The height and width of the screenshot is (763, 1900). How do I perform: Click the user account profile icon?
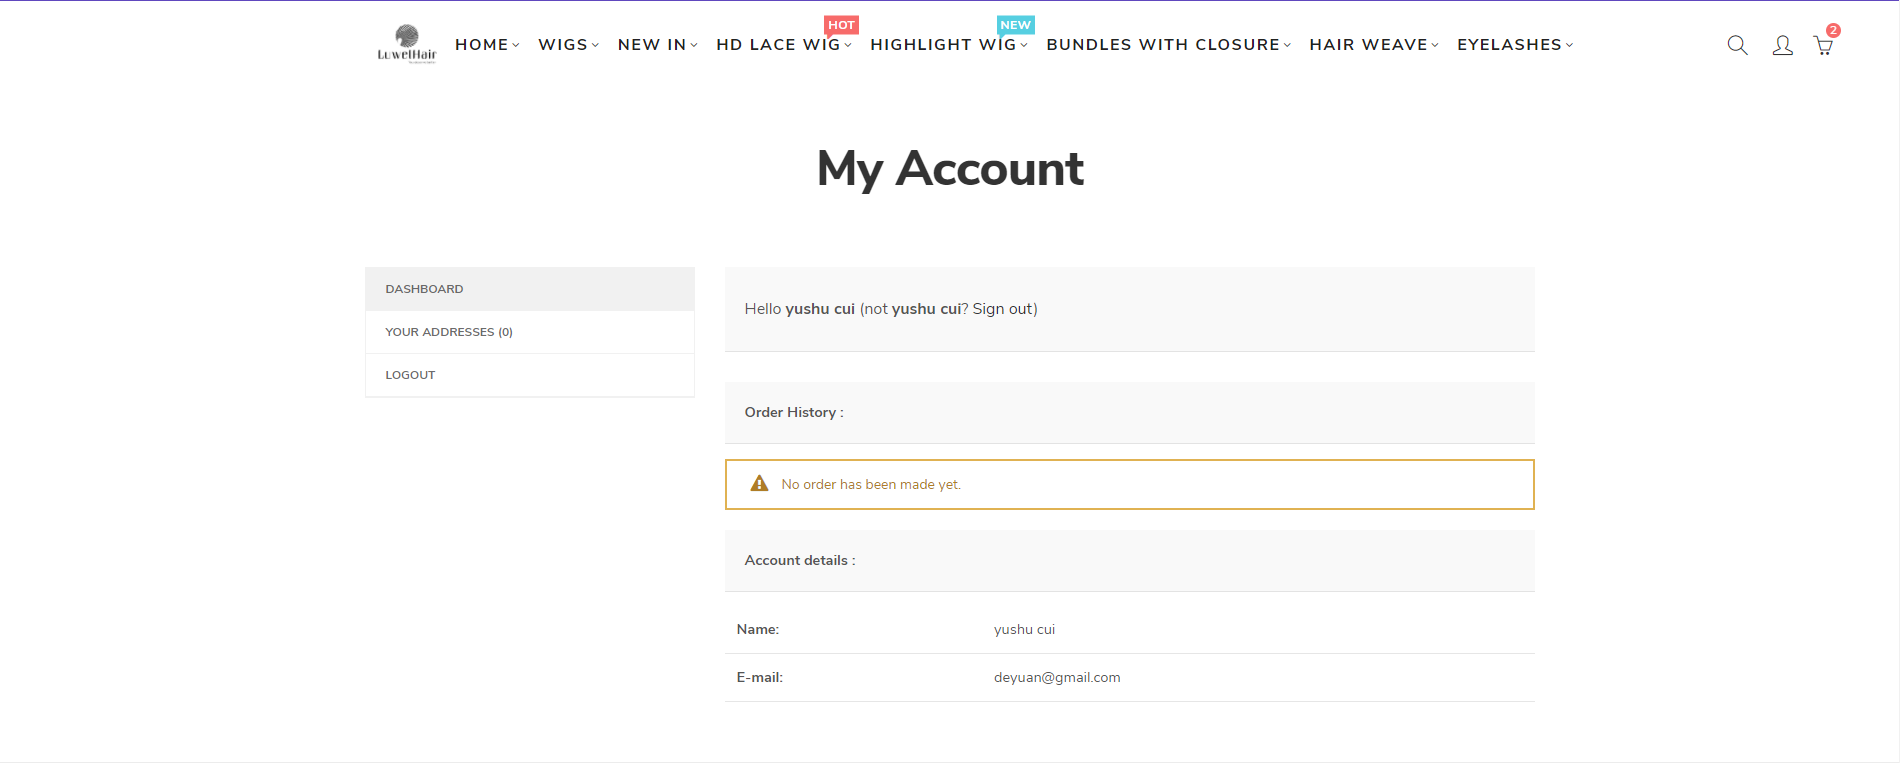(x=1782, y=45)
